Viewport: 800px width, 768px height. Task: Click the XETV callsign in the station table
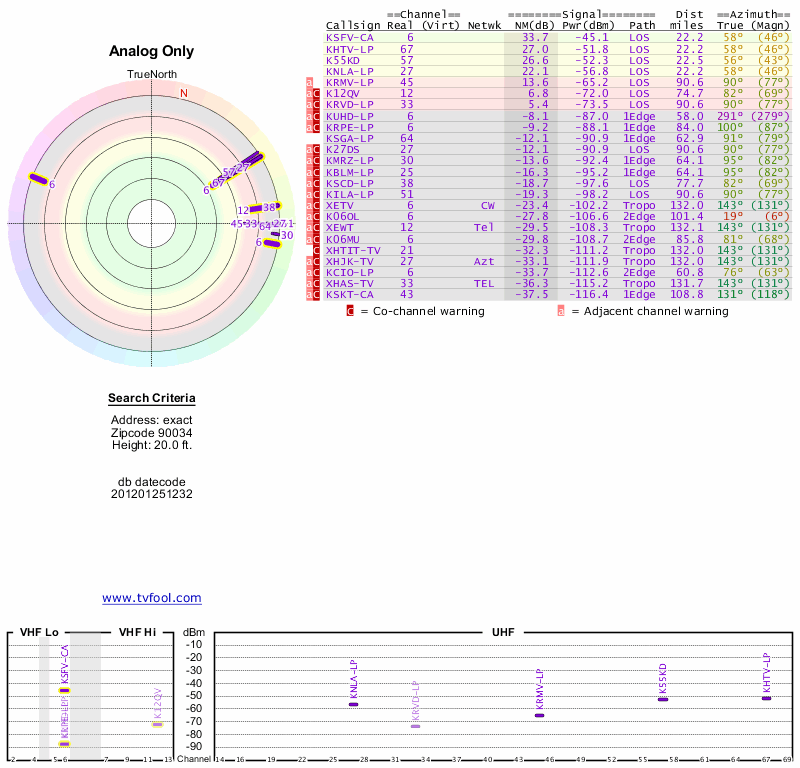pyautogui.click(x=342, y=205)
